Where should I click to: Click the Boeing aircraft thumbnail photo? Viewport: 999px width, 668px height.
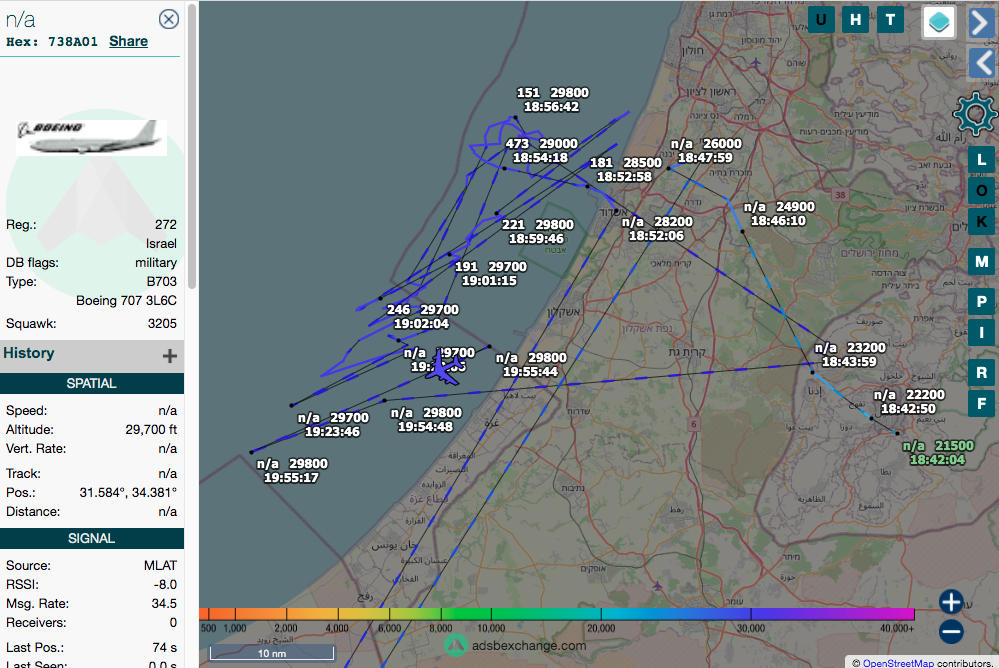(x=92, y=138)
